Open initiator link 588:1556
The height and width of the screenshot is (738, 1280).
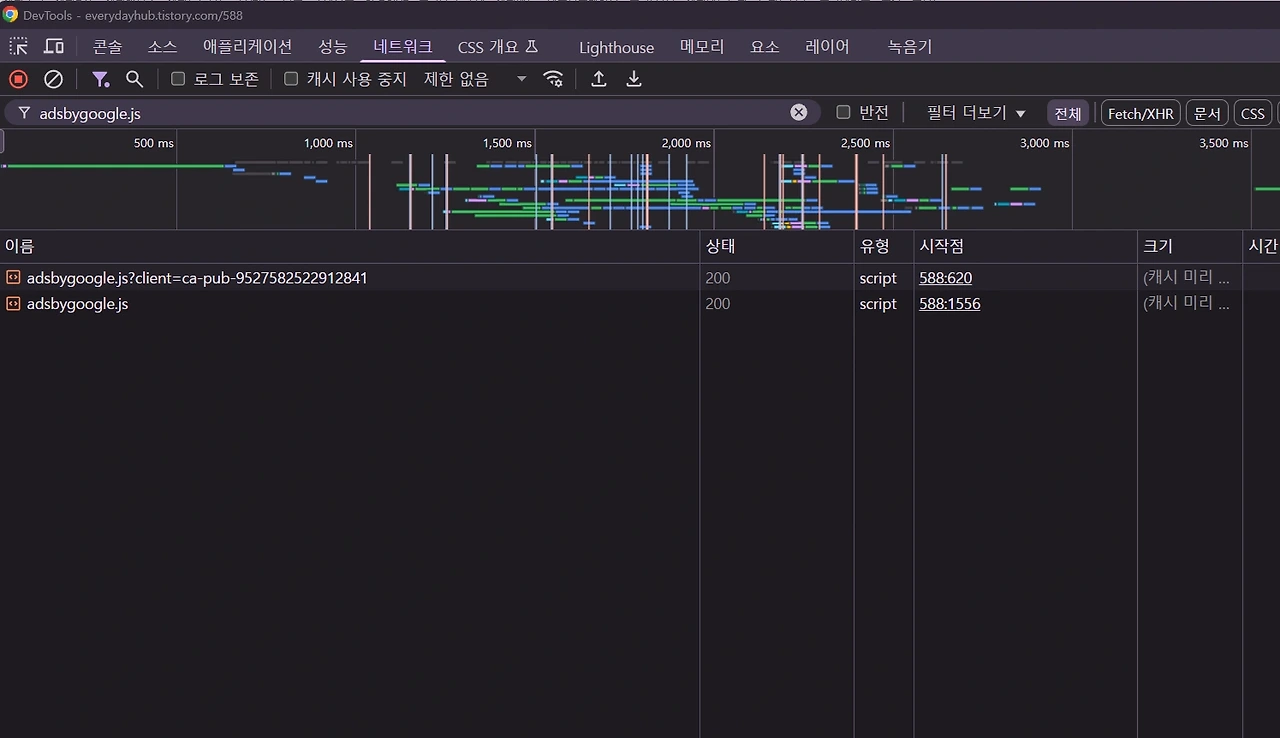click(x=949, y=304)
